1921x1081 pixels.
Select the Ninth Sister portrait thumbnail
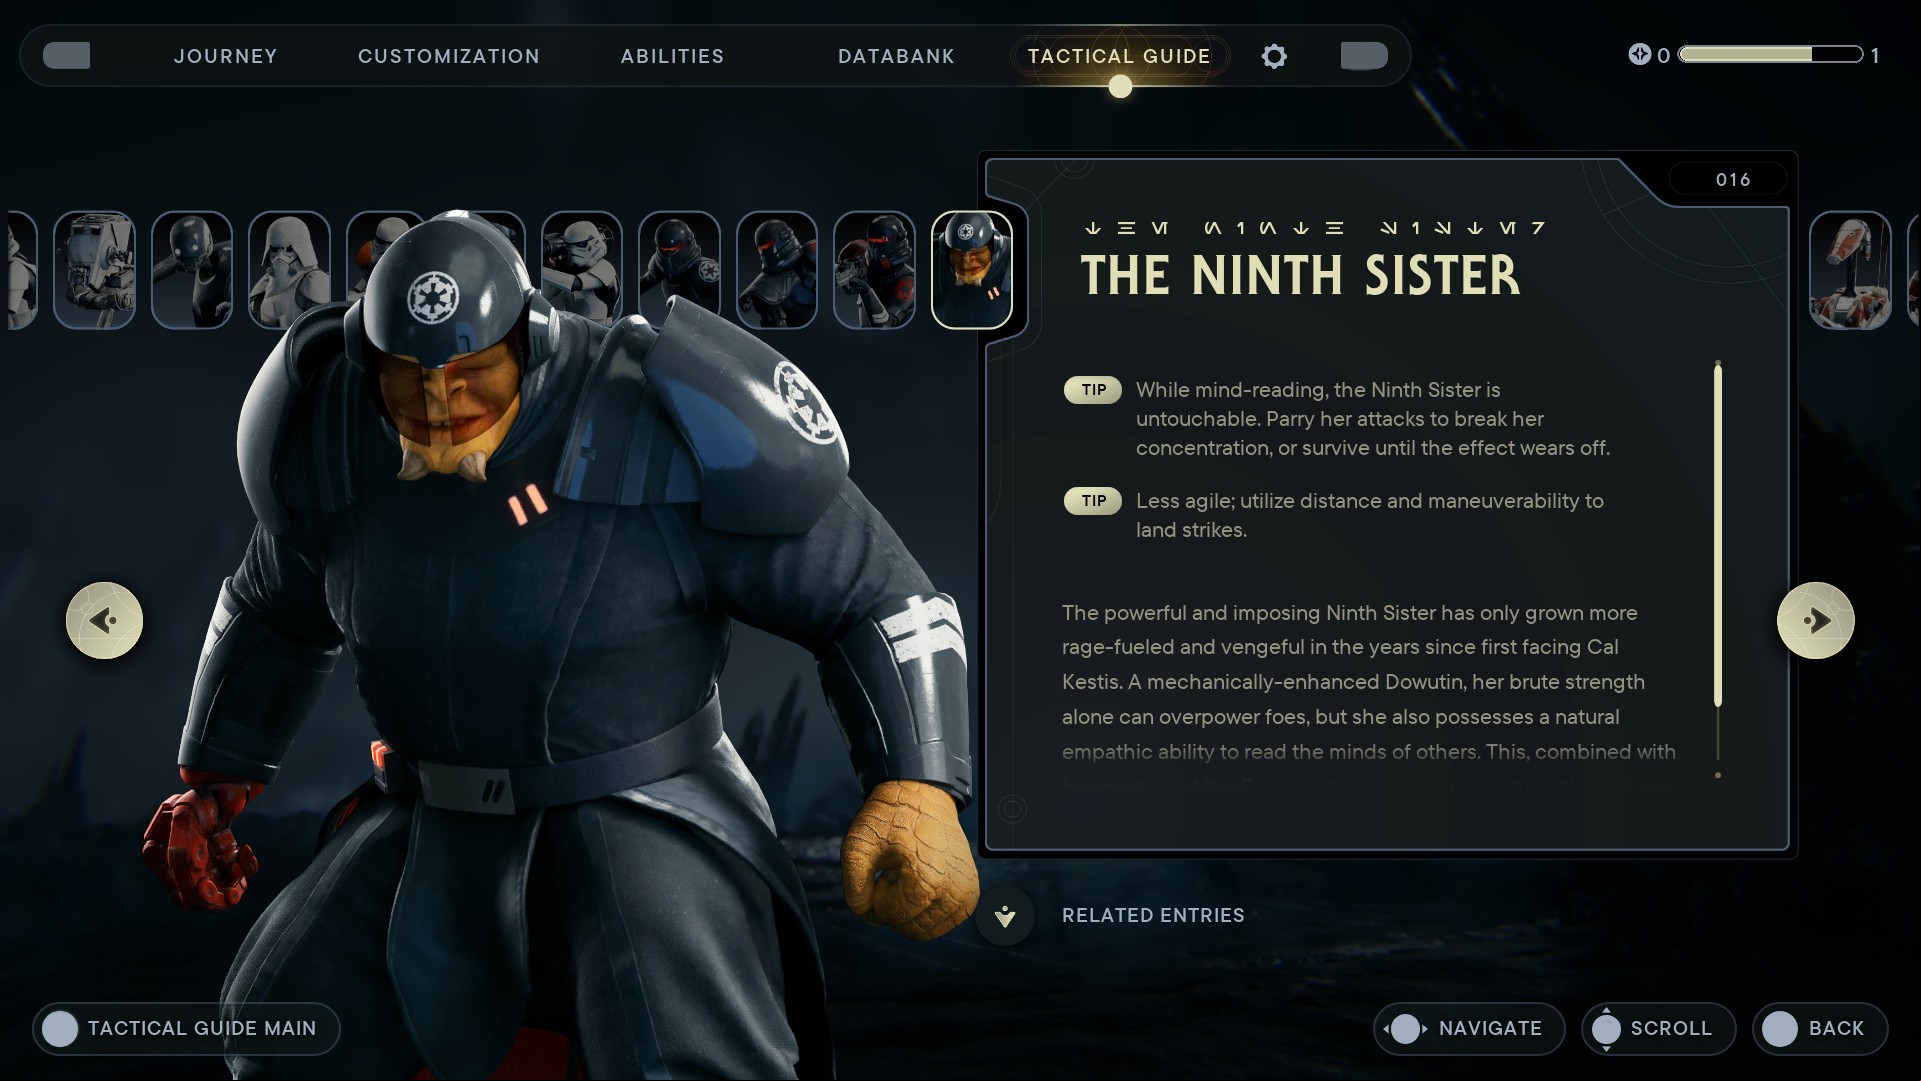click(972, 270)
